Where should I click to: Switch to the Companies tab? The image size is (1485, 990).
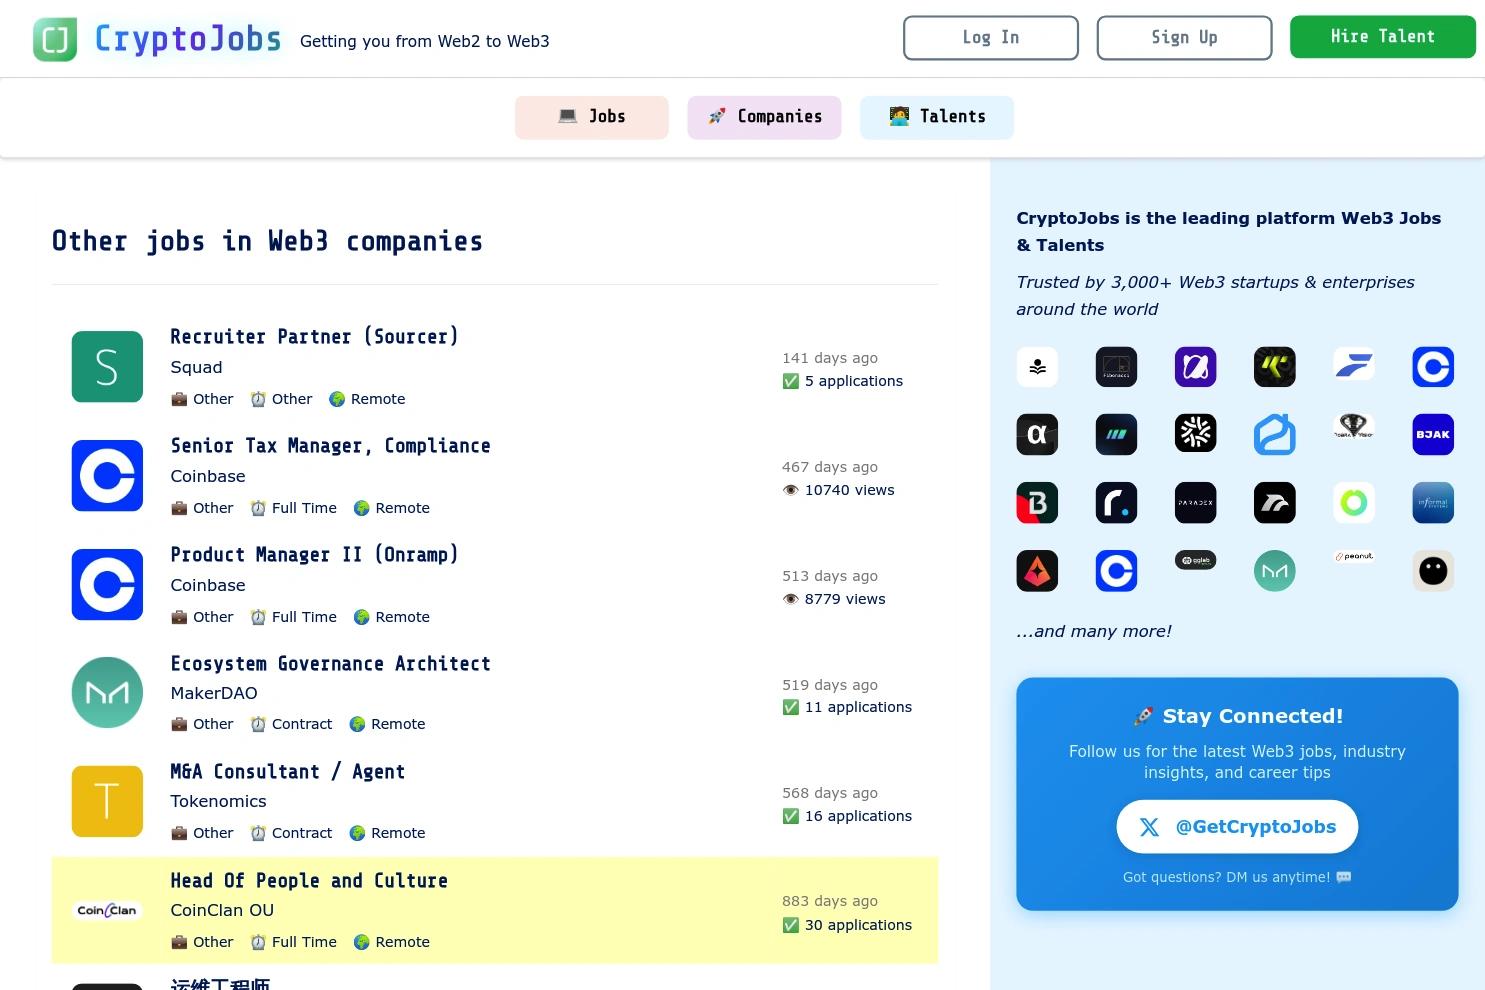click(x=764, y=117)
